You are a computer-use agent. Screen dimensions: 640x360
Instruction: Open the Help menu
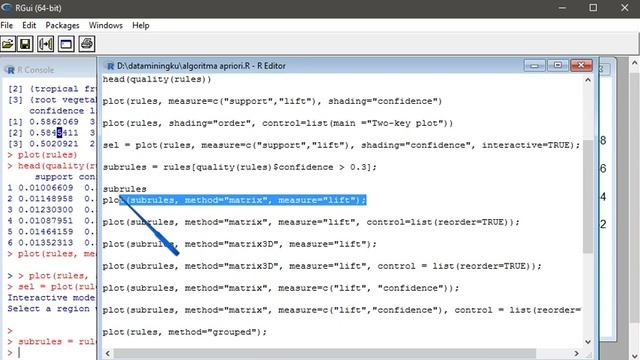[x=140, y=25]
